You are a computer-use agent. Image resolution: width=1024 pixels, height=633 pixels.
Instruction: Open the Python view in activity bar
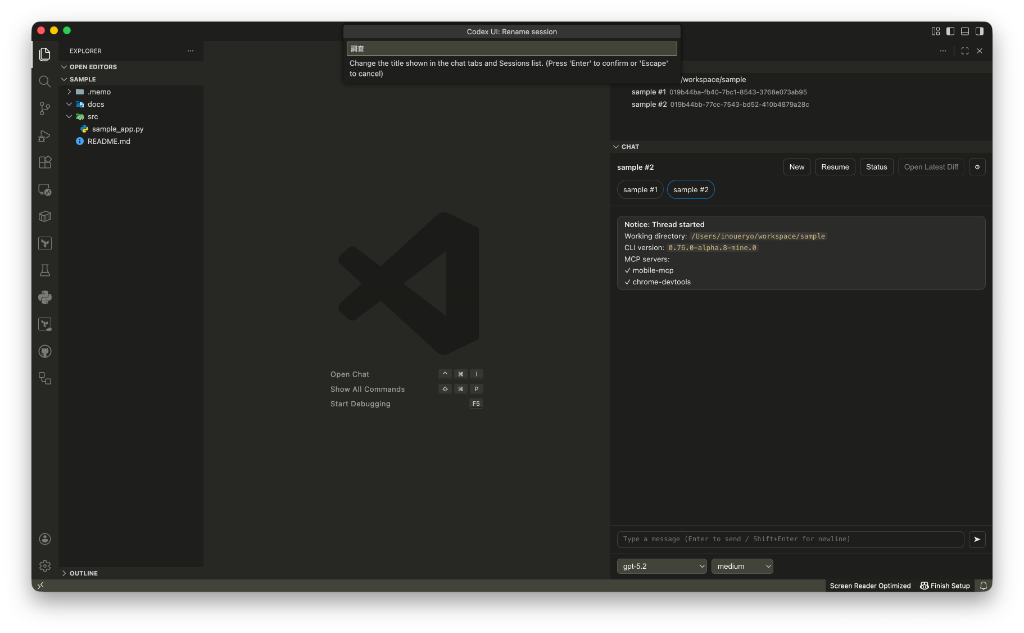tap(45, 297)
